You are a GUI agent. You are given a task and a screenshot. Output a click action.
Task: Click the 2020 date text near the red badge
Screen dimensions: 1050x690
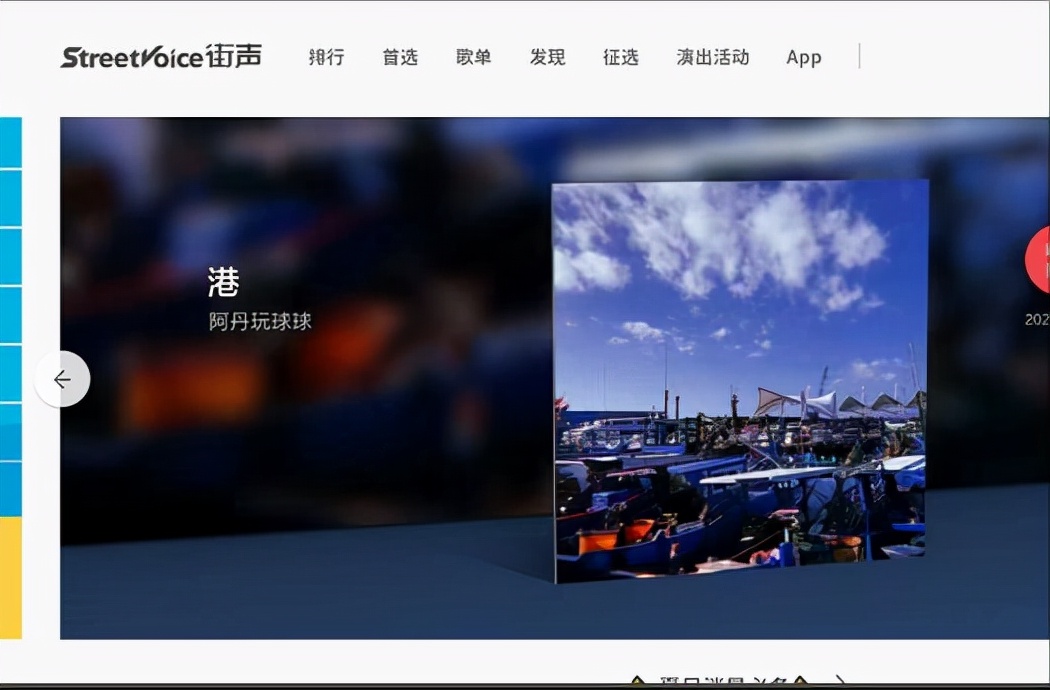[x=1036, y=320]
